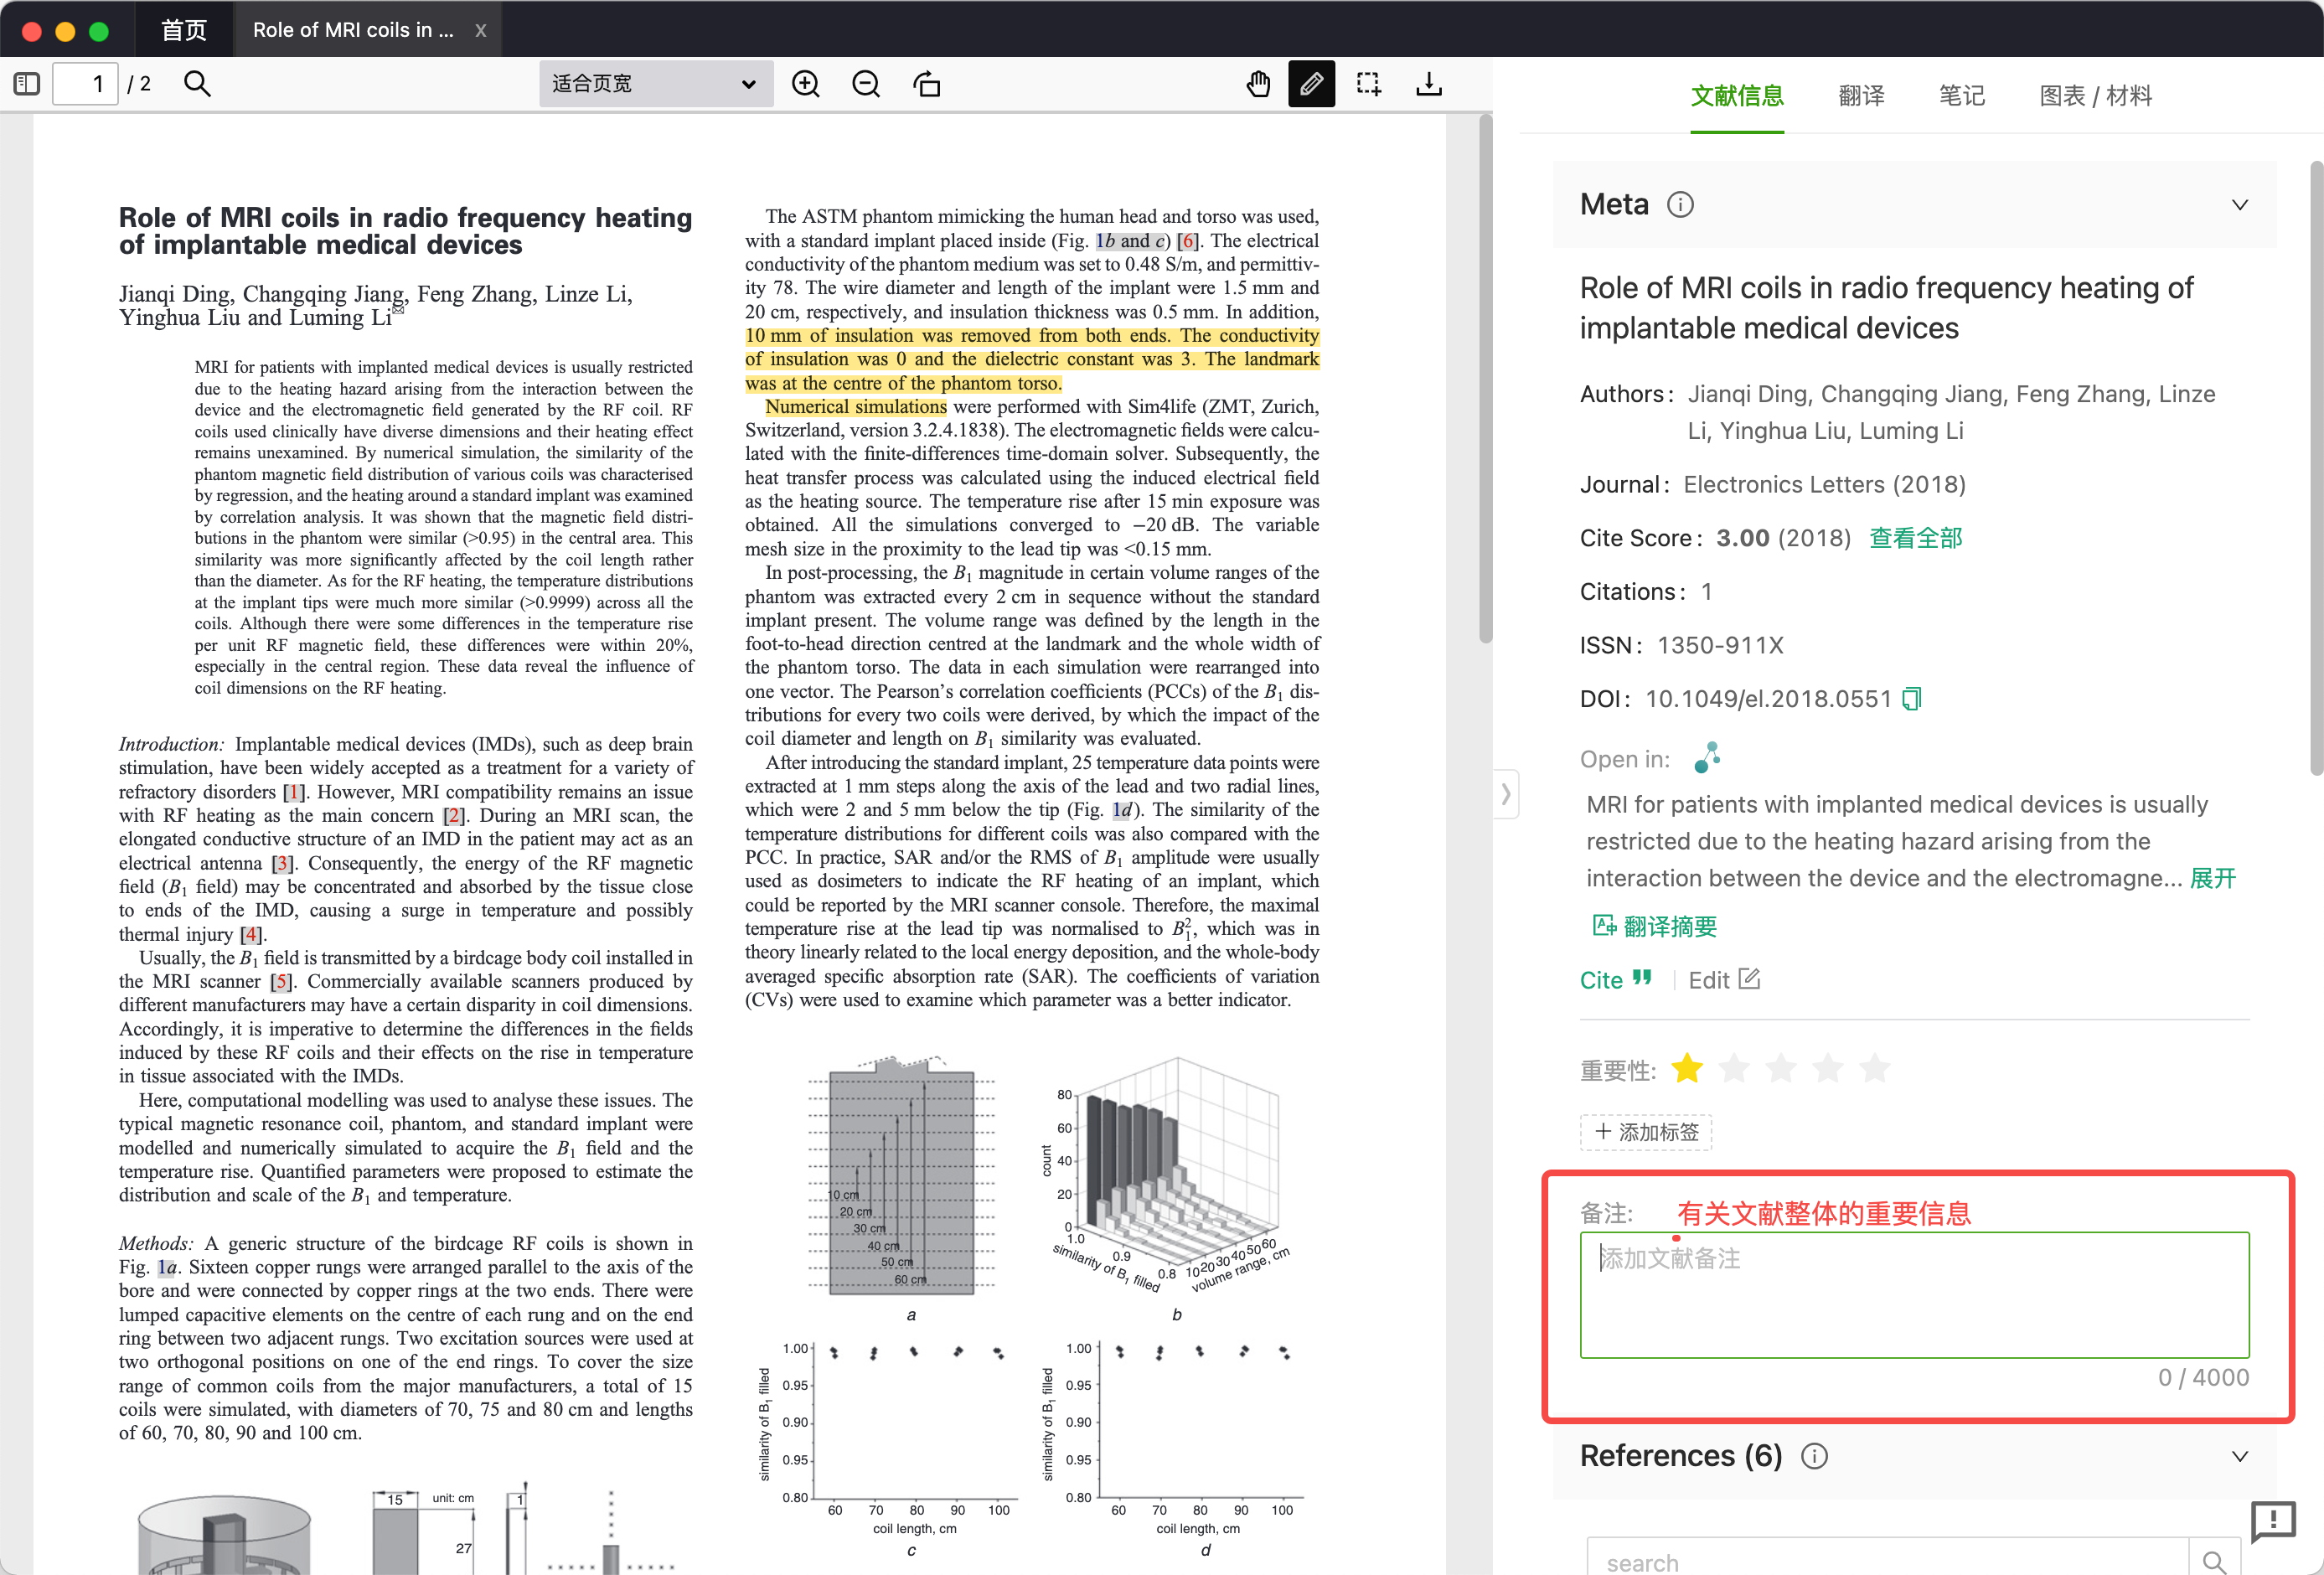Download the PDF file
This screenshot has width=2324, height=1575.
1429,84
